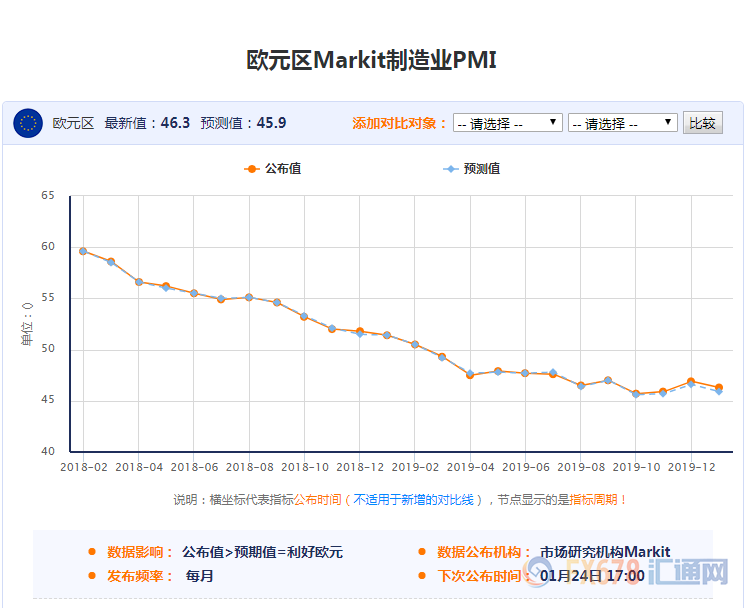Viewport: 746px width, 608px height.
Task: Click the orange bullet beside 数据公布机构
Action: point(422,552)
